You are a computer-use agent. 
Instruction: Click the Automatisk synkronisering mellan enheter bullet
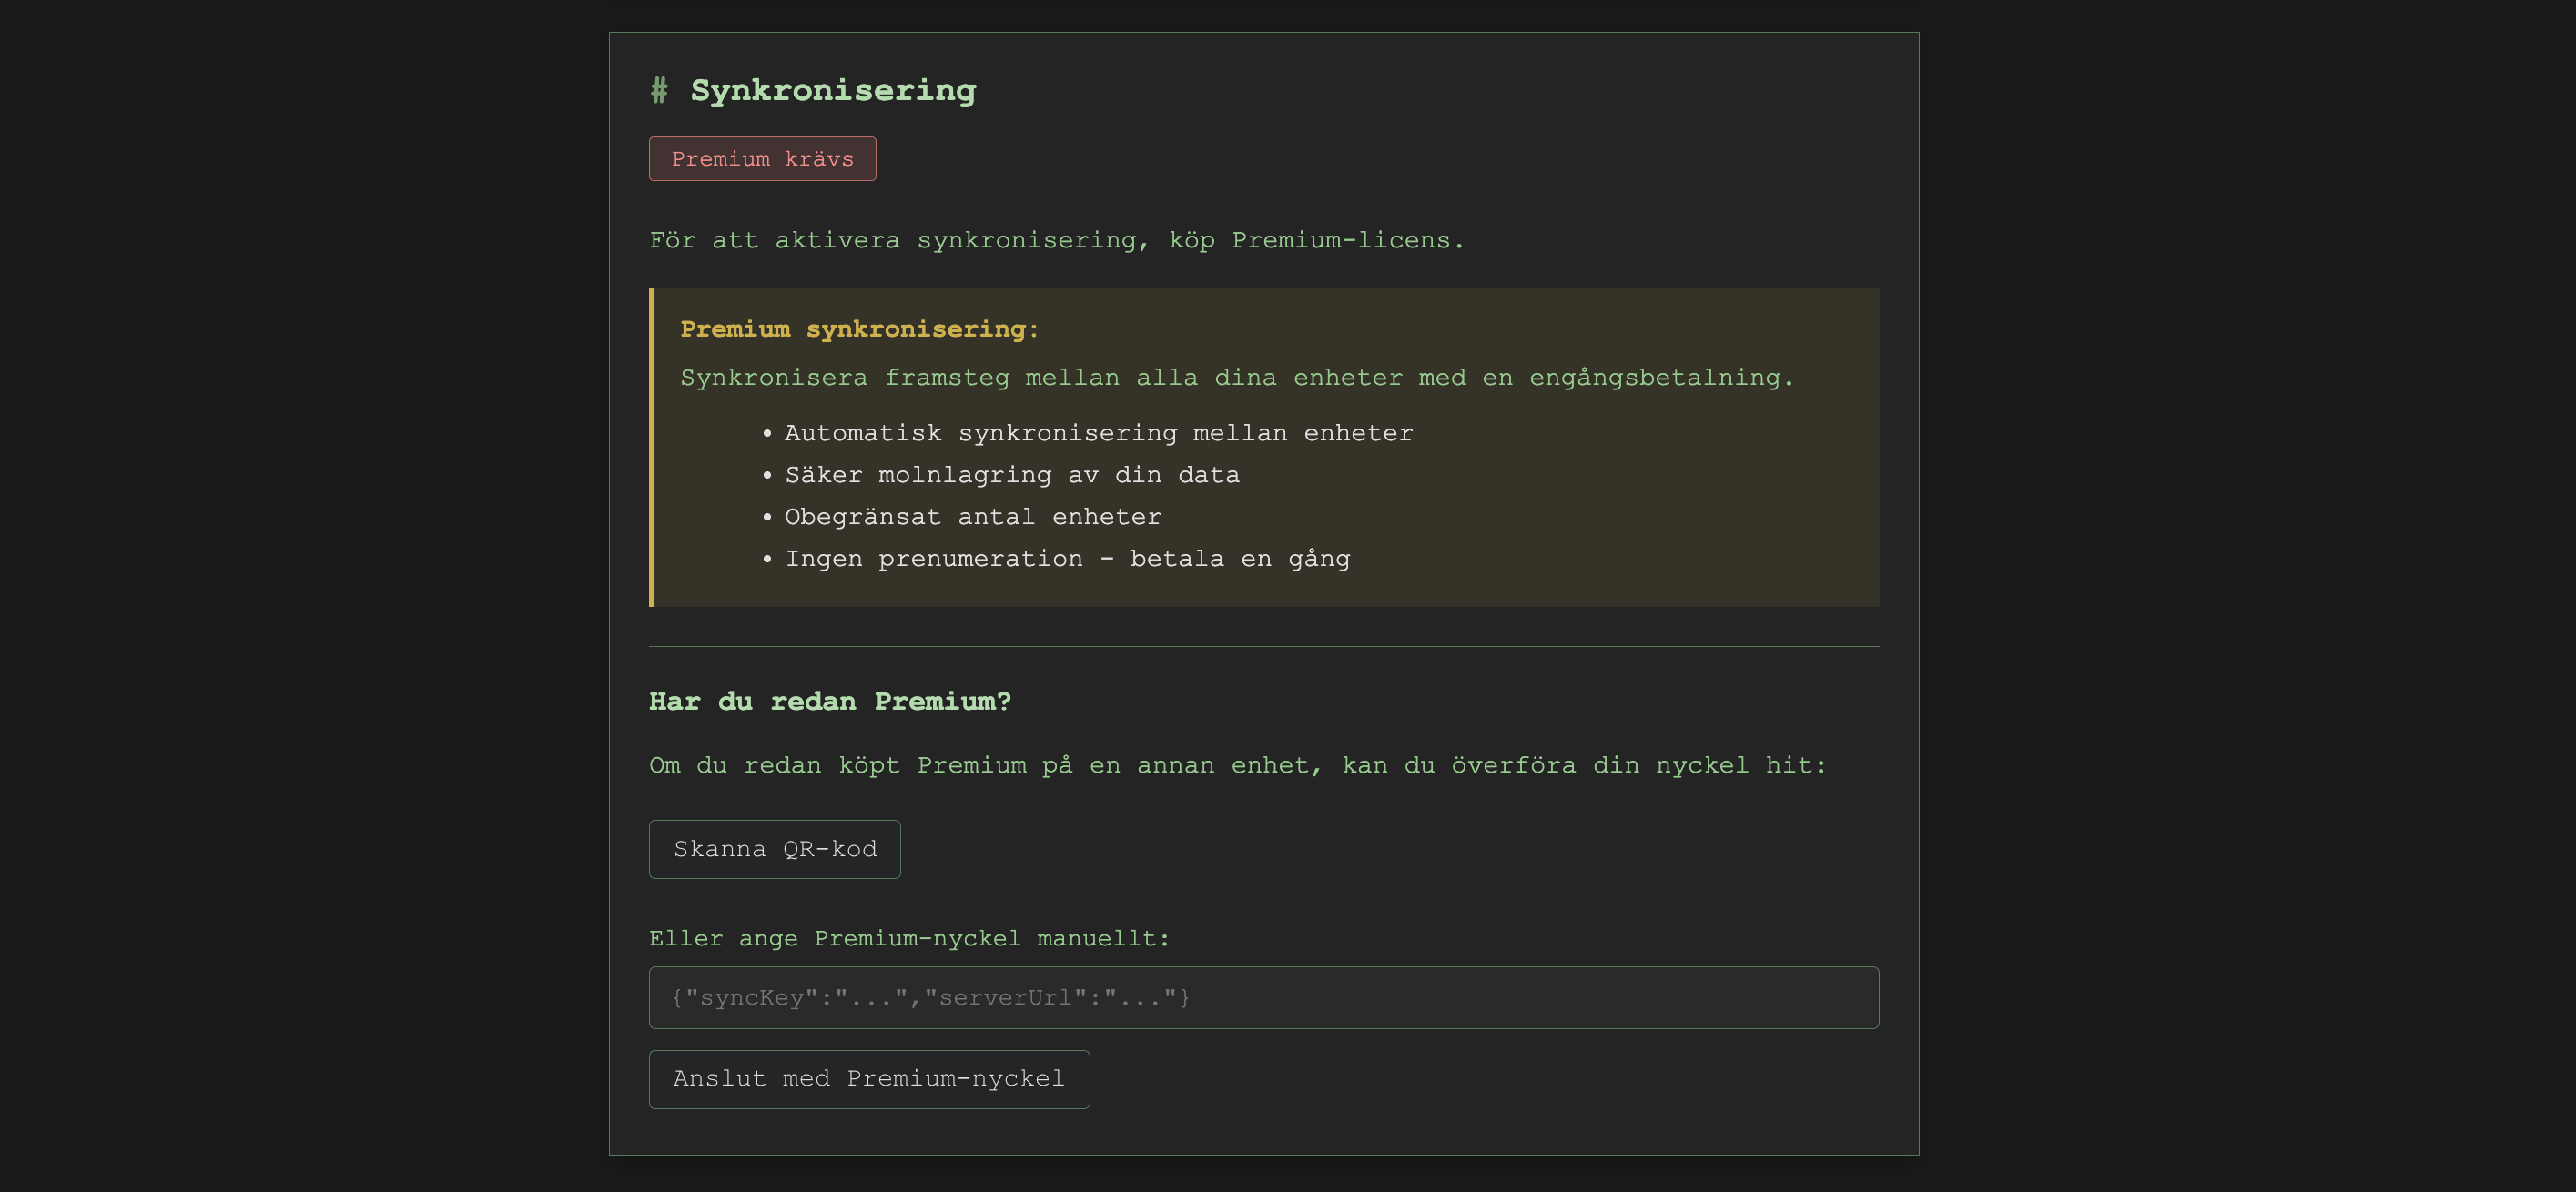(1098, 433)
